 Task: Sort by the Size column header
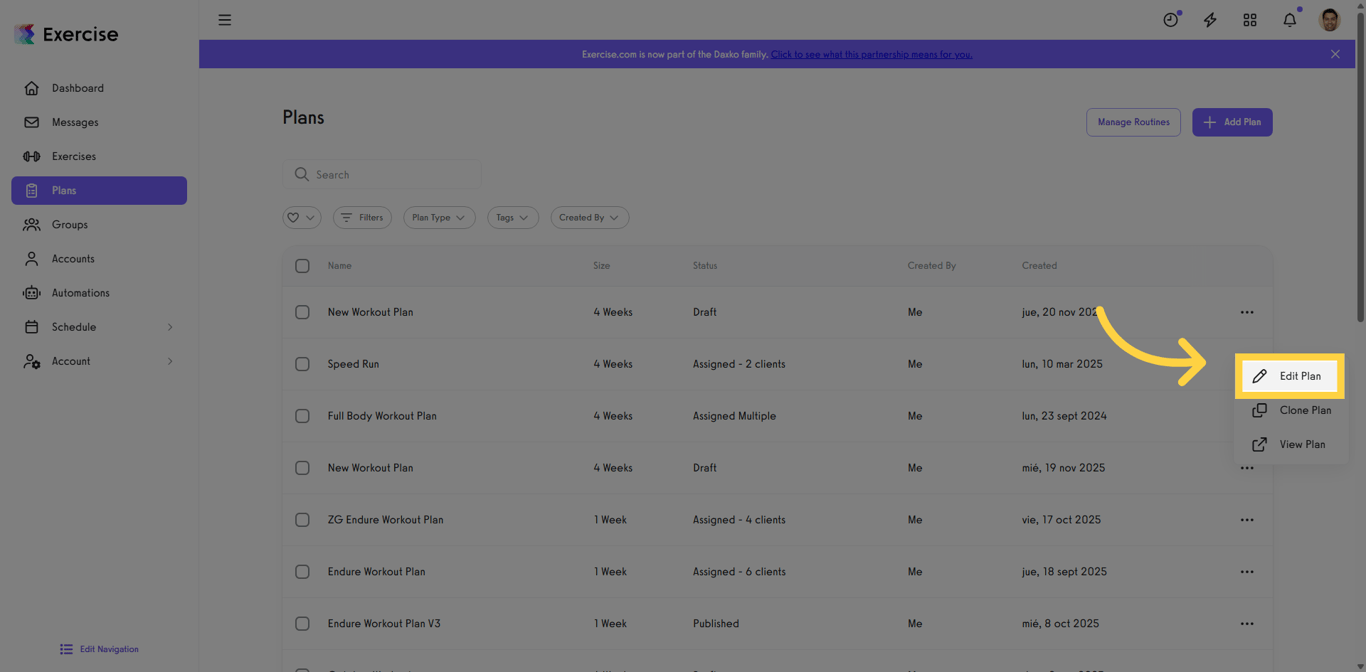click(601, 266)
